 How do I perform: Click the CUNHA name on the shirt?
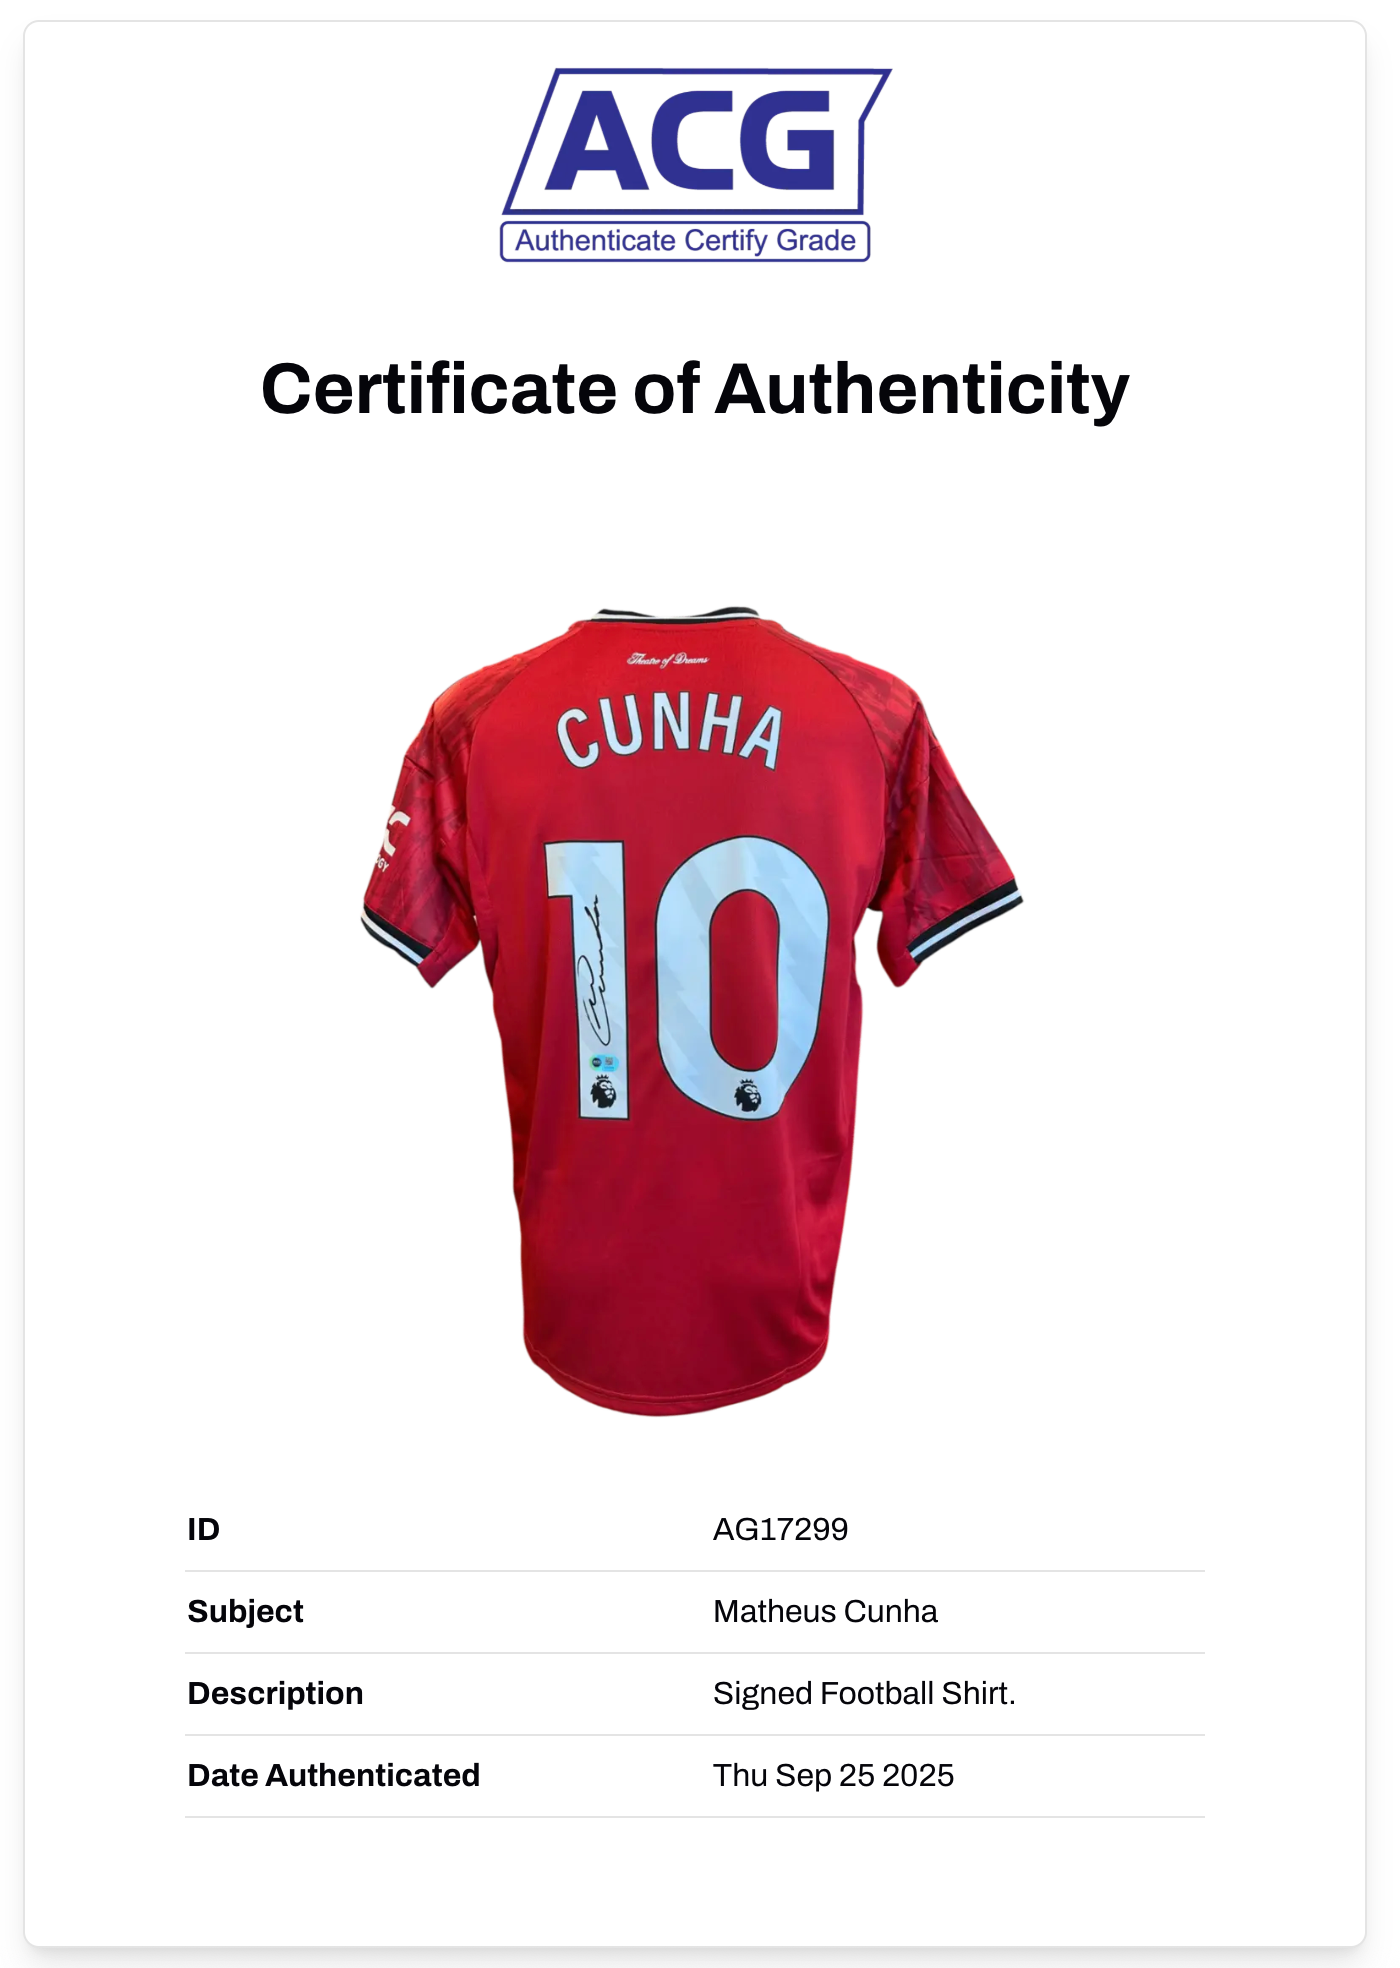pos(669,732)
